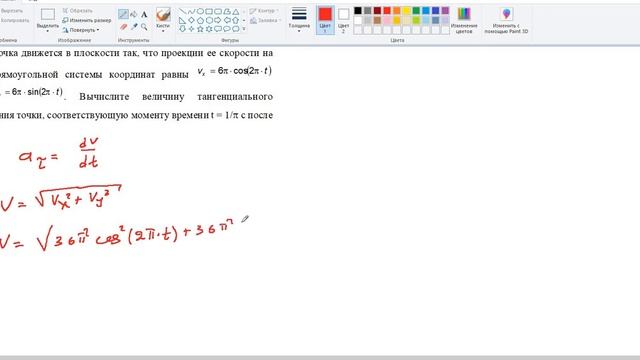Select the Color picker eyedropper tool
Image resolution: width=640 pixels, height=360 pixels.
point(134,27)
